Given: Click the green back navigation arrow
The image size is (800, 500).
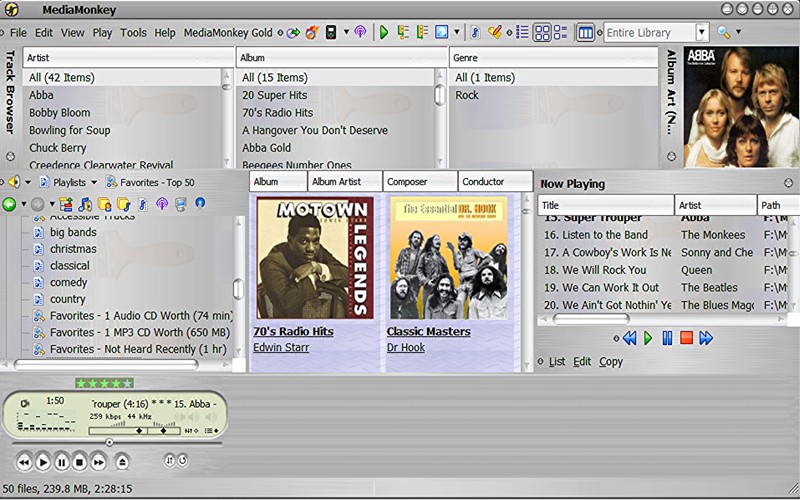Looking at the screenshot, I should 10,204.
